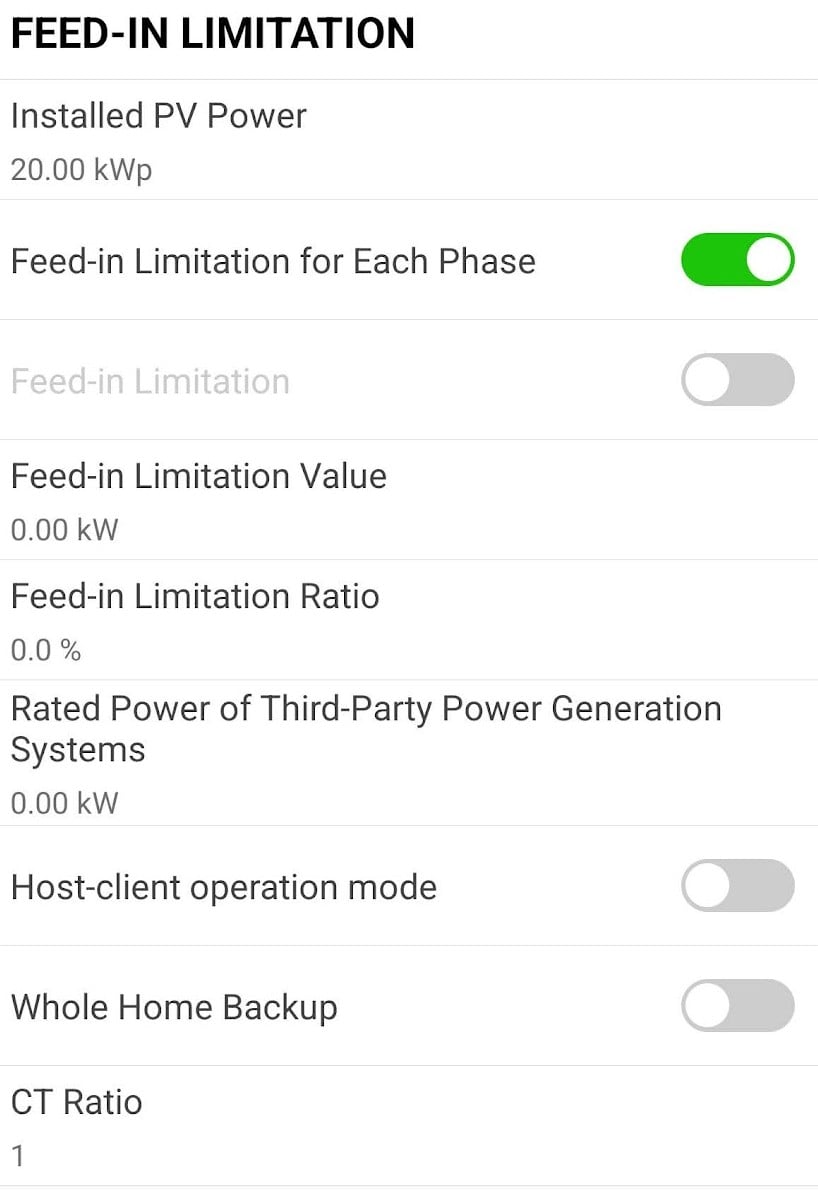Edit third-party systems 0.00 kW value
The height and width of the screenshot is (1190, 818).
(x=64, y=803)
